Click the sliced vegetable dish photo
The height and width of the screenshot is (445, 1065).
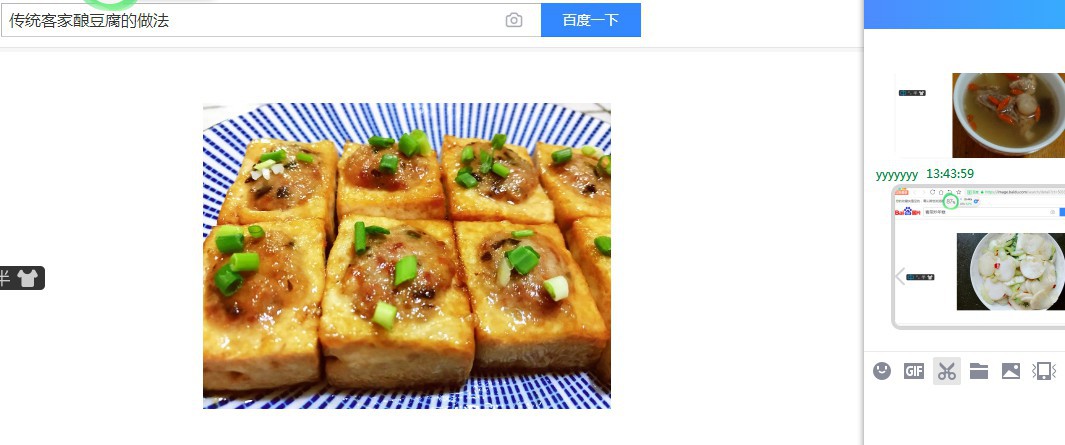(1011, 272)
